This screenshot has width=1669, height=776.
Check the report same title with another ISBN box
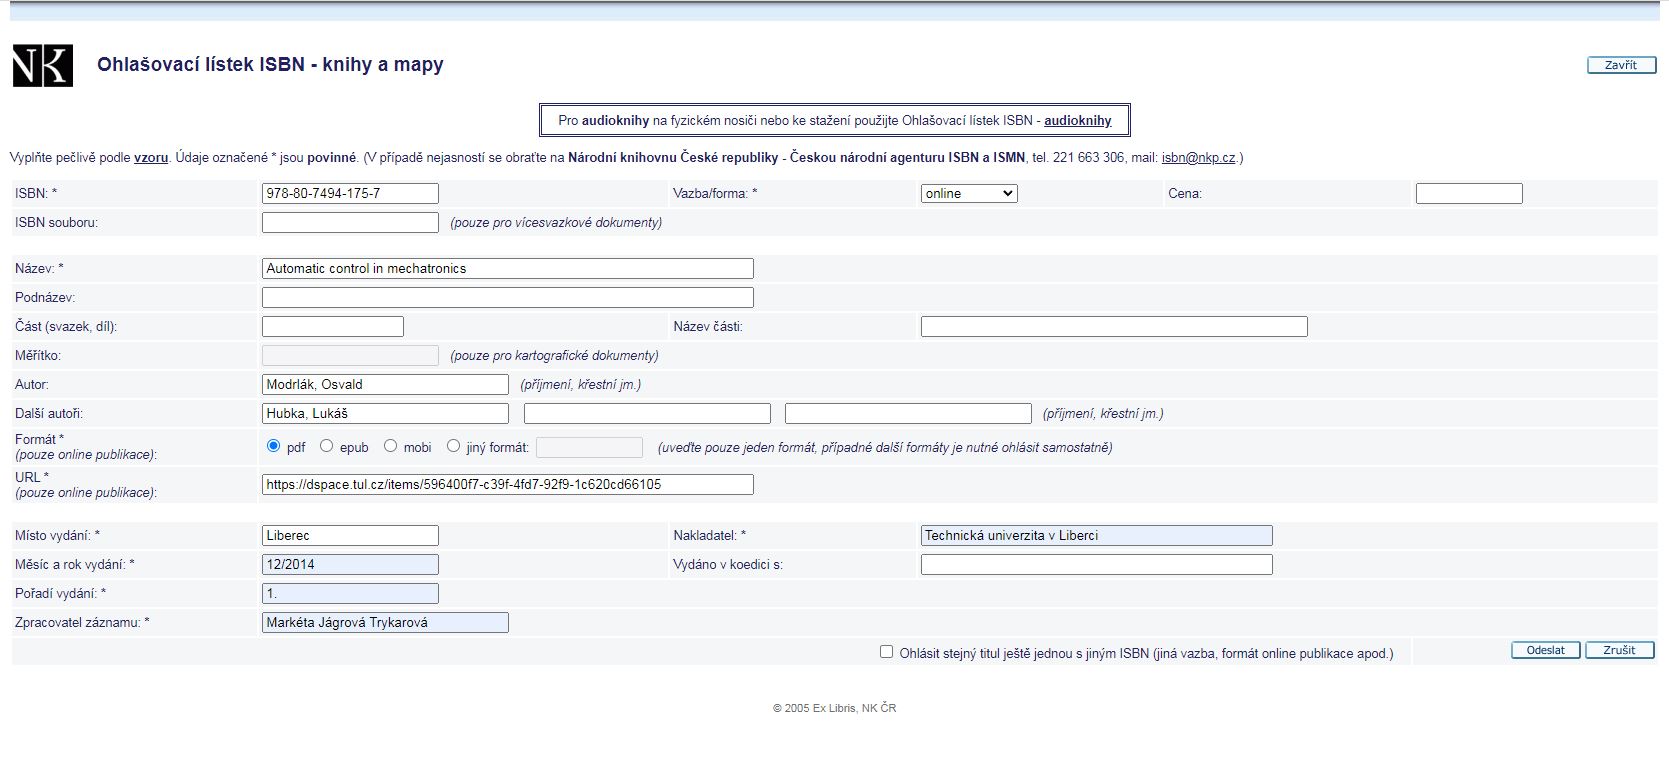point(886,652)
